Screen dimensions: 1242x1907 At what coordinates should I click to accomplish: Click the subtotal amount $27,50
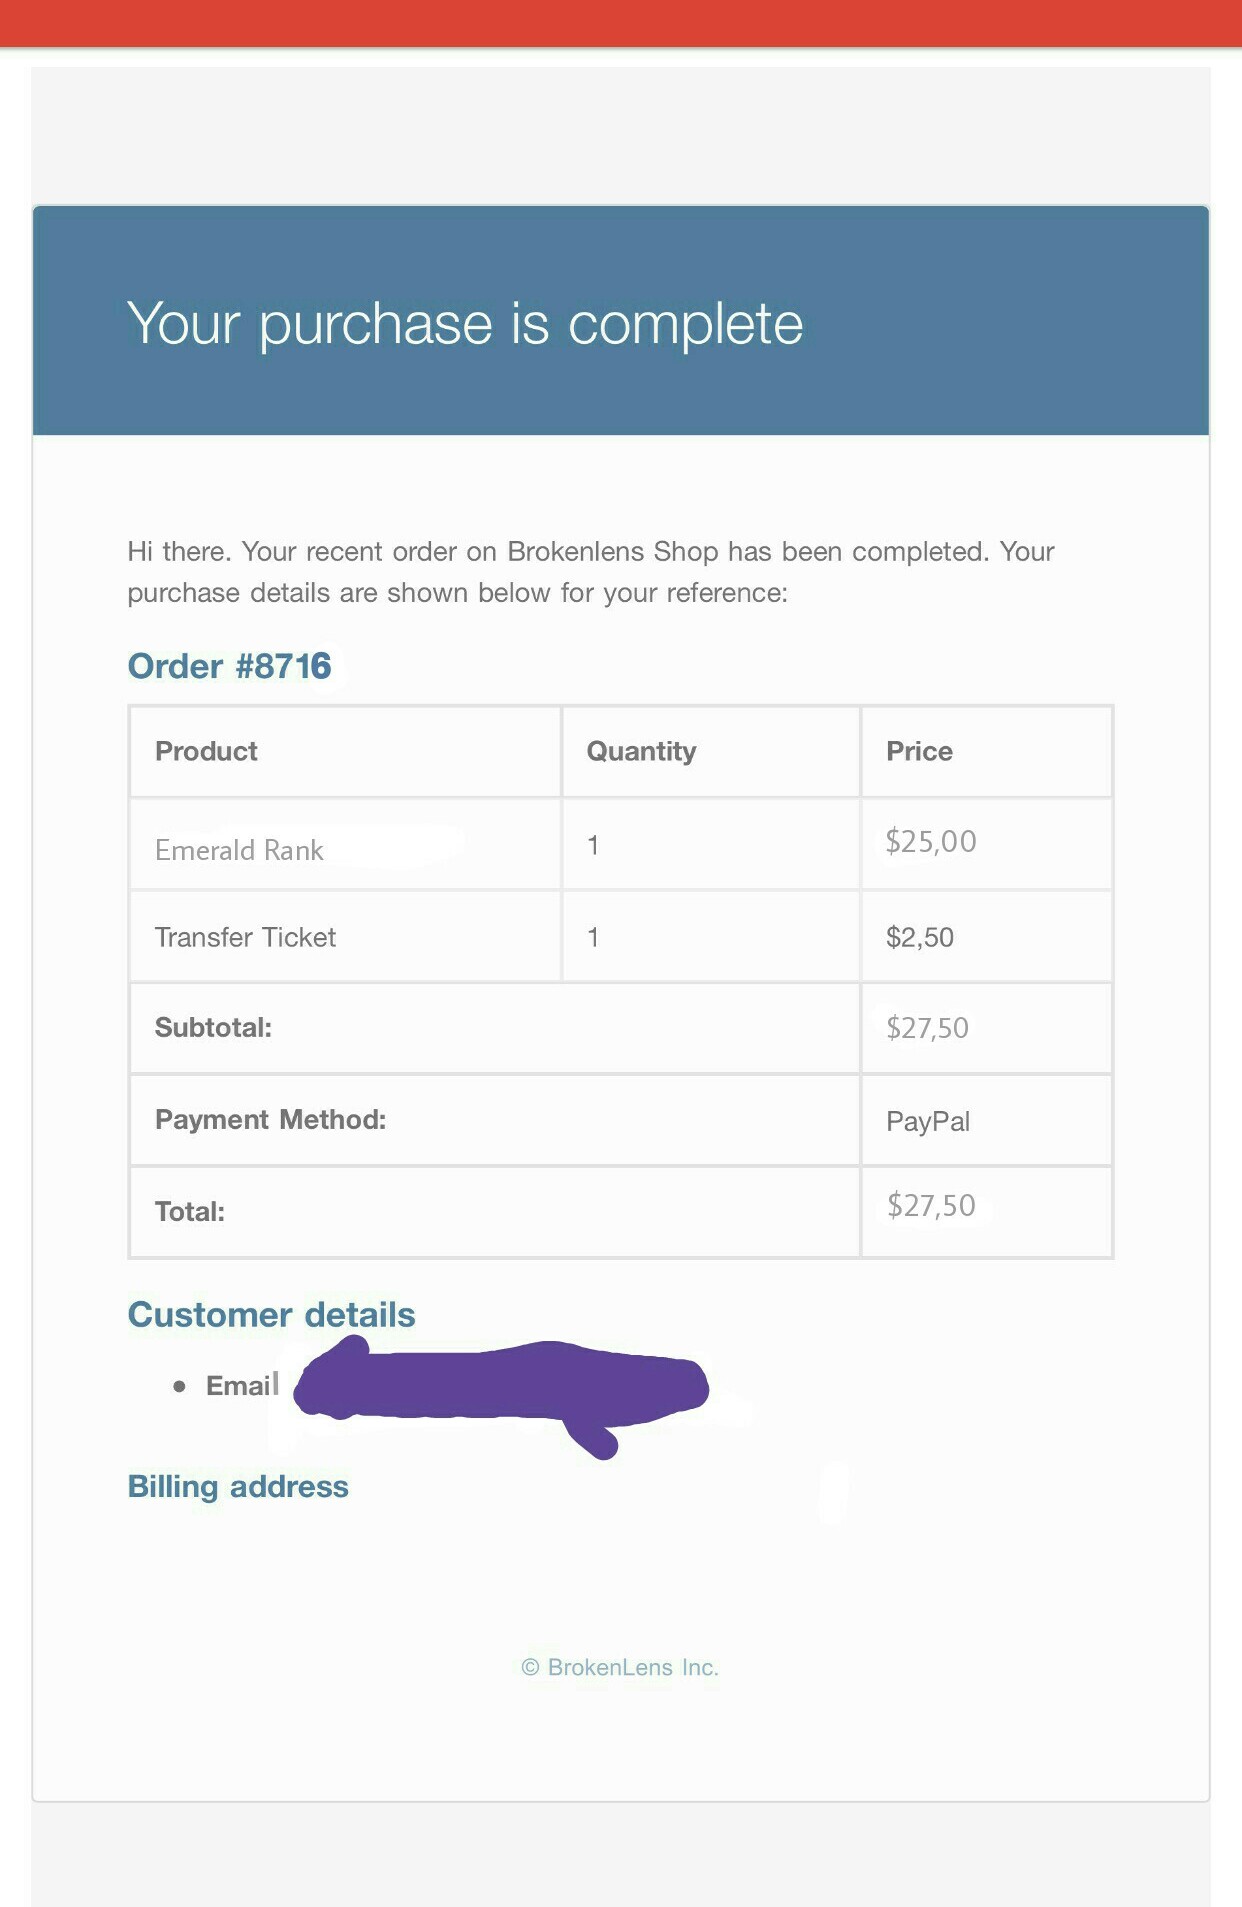927,1028
